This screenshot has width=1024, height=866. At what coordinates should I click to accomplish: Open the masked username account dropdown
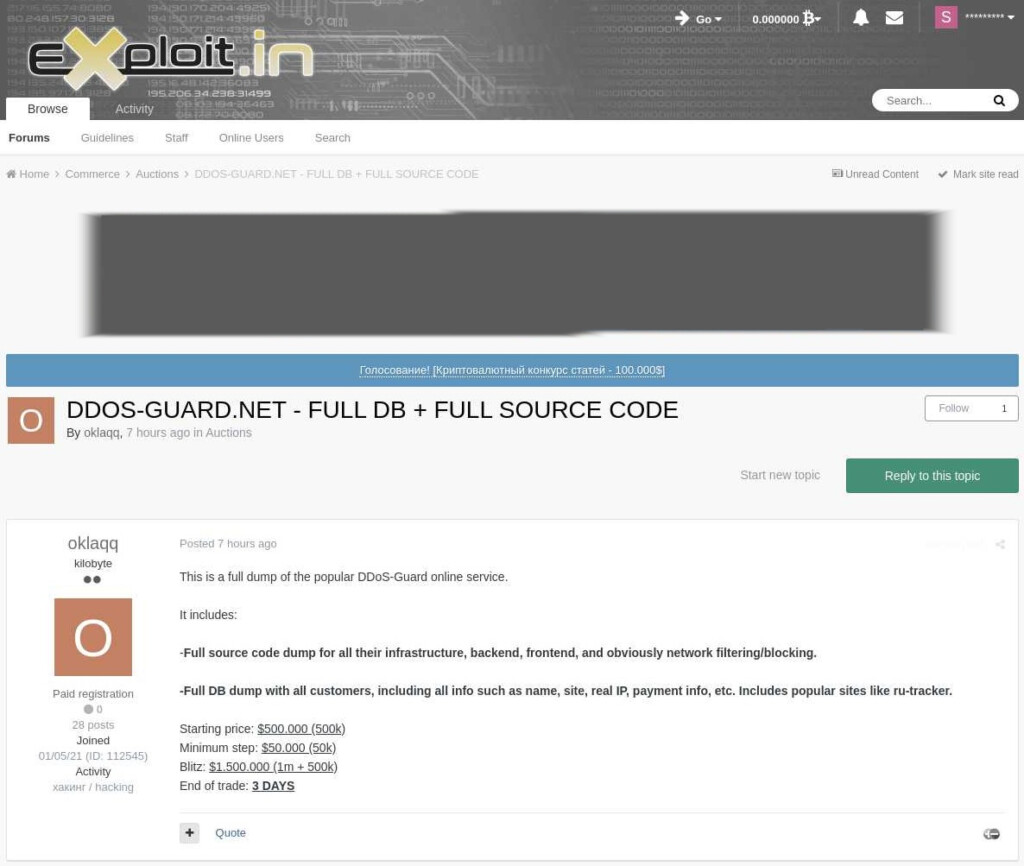click(x=989, y=17)
